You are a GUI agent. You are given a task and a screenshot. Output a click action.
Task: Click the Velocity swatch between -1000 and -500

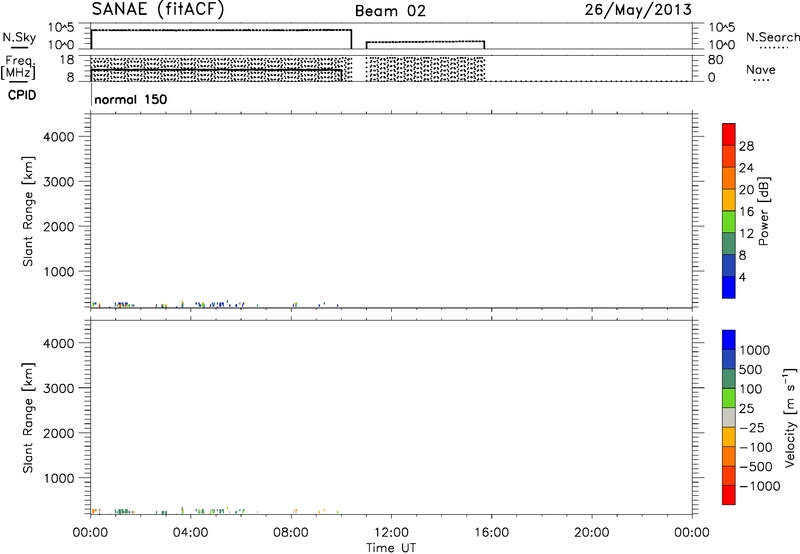[729, 475]
